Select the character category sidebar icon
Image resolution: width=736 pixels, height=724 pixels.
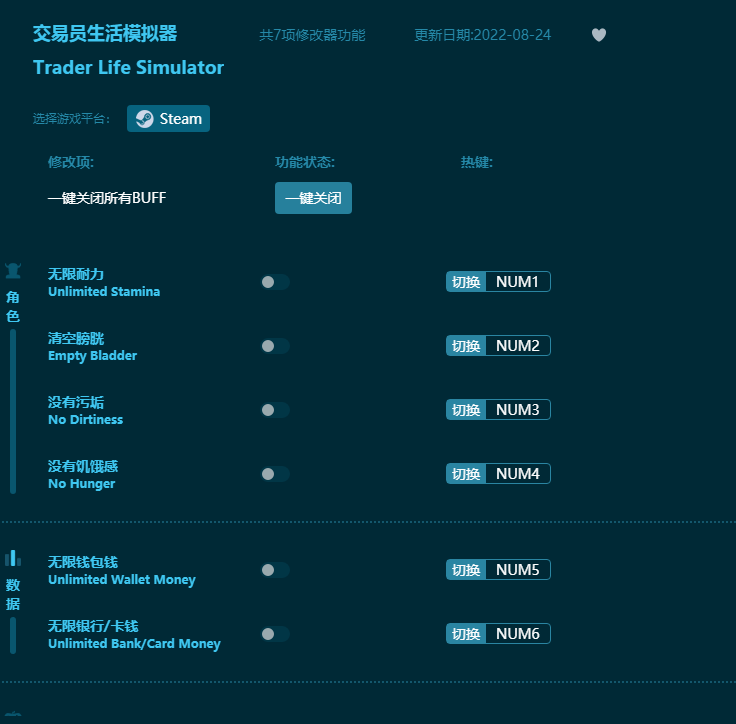(13, 271)
